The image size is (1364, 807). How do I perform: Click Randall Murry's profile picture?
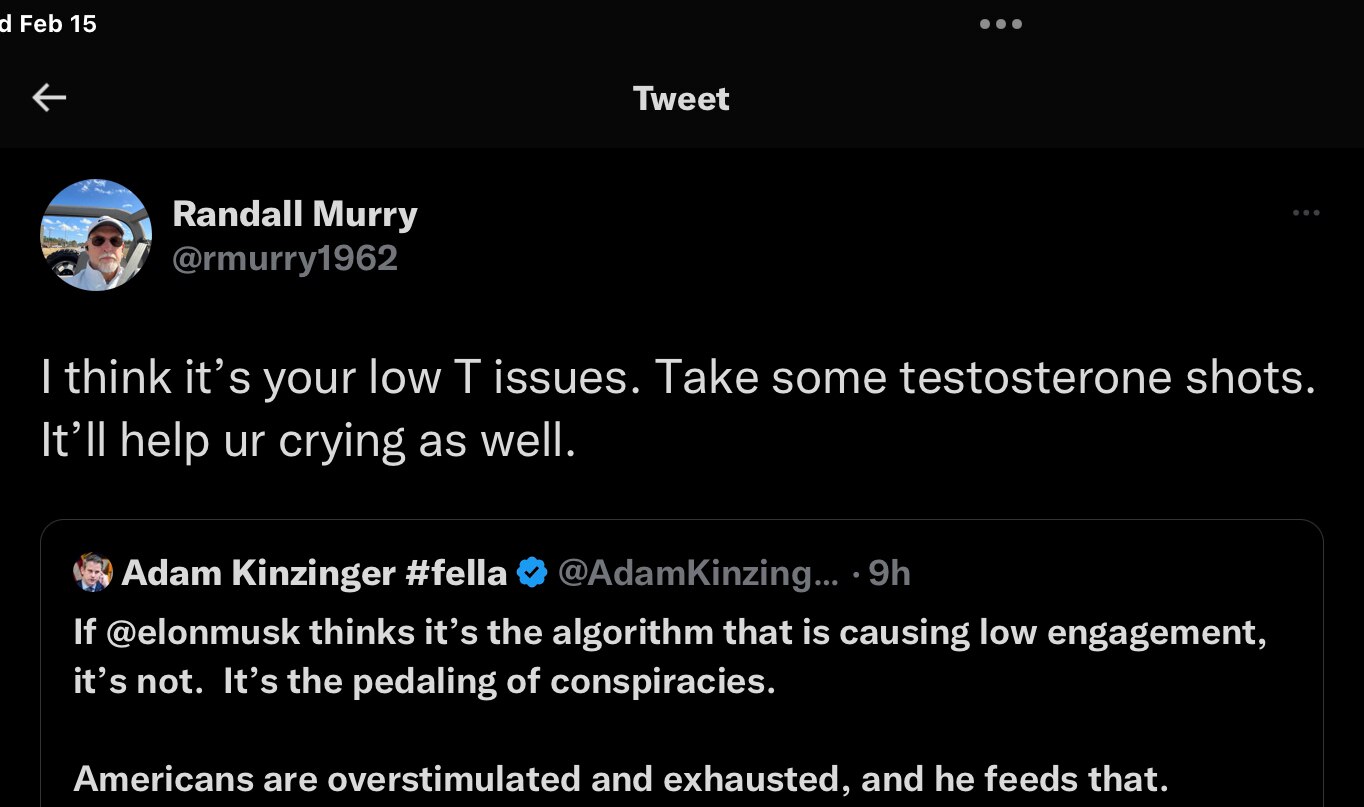click(95, 235)
